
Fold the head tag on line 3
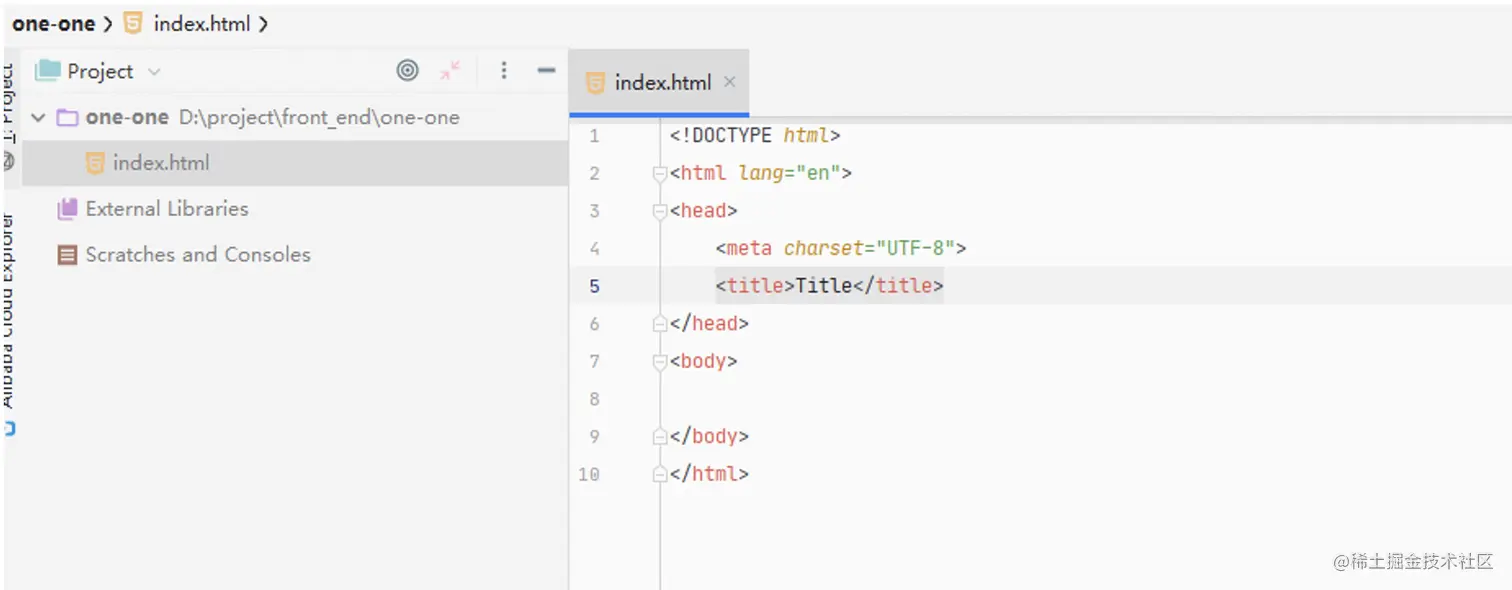pyautogui.click(x=659, y=212)
